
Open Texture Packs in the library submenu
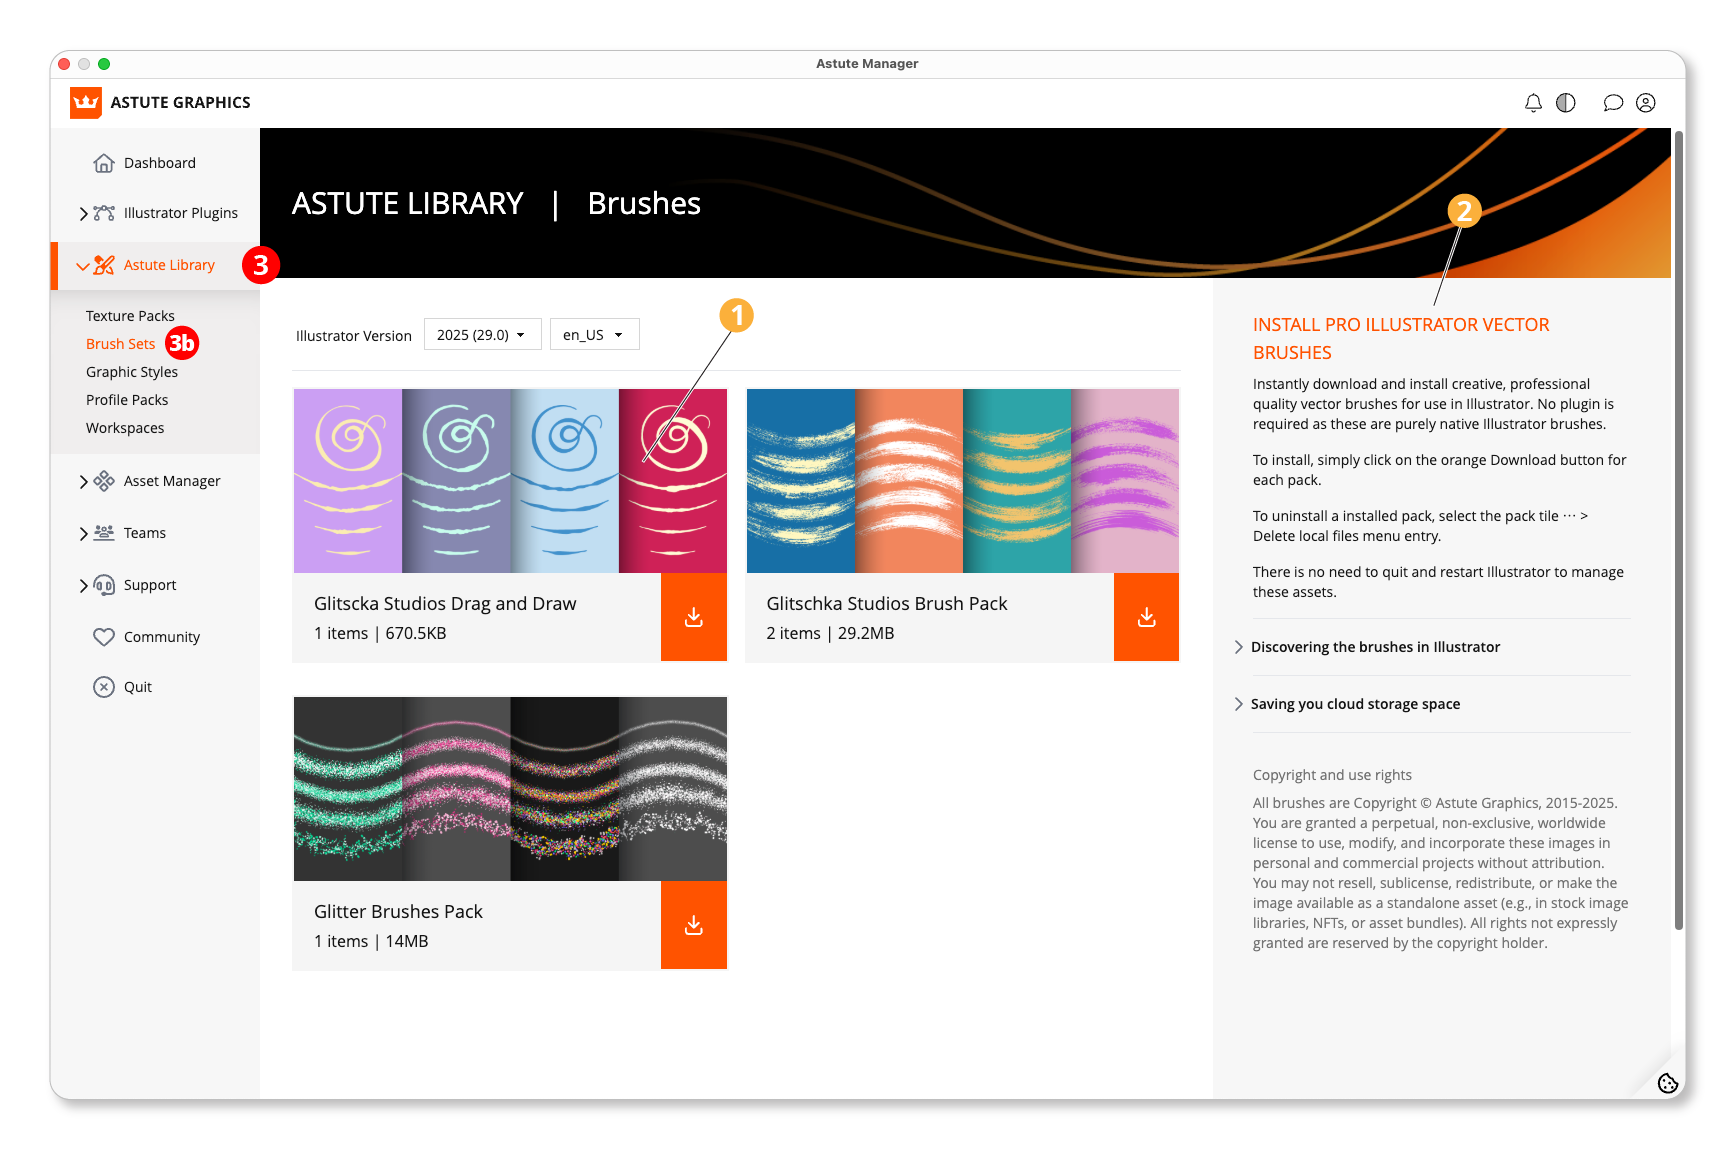[130, 316]
